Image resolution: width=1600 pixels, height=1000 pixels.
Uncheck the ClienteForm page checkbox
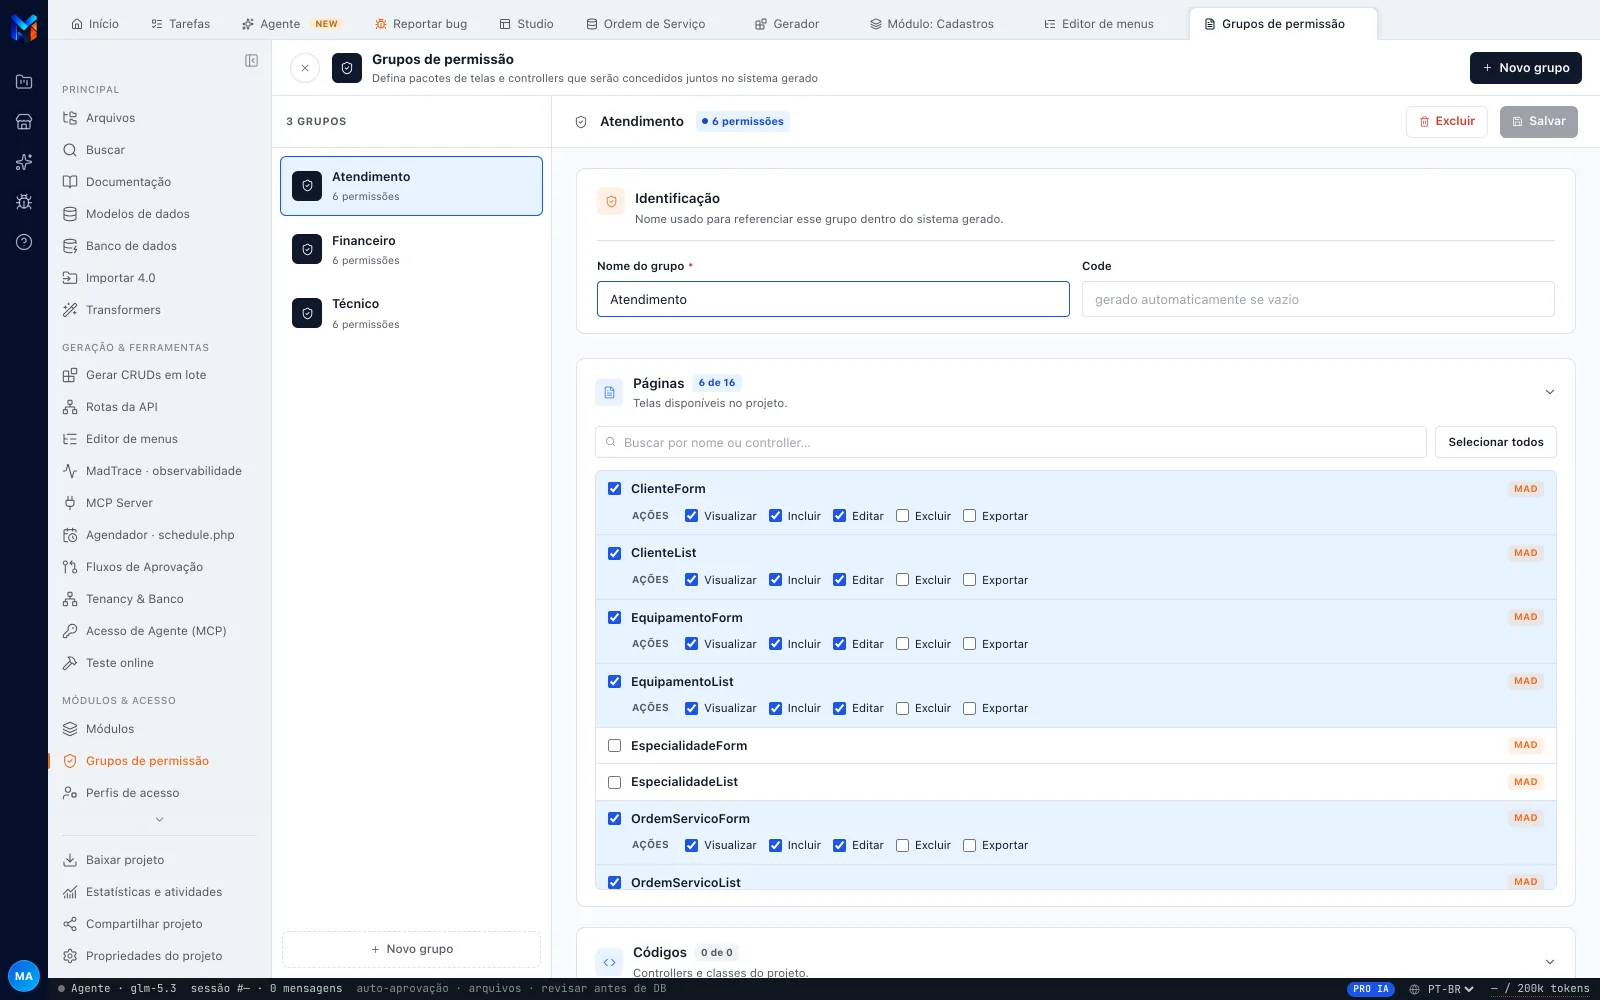[614, 489]
